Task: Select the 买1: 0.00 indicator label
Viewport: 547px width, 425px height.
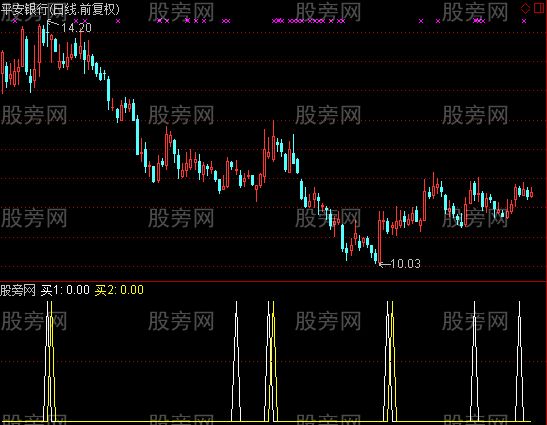Action: tap(65, 290)
